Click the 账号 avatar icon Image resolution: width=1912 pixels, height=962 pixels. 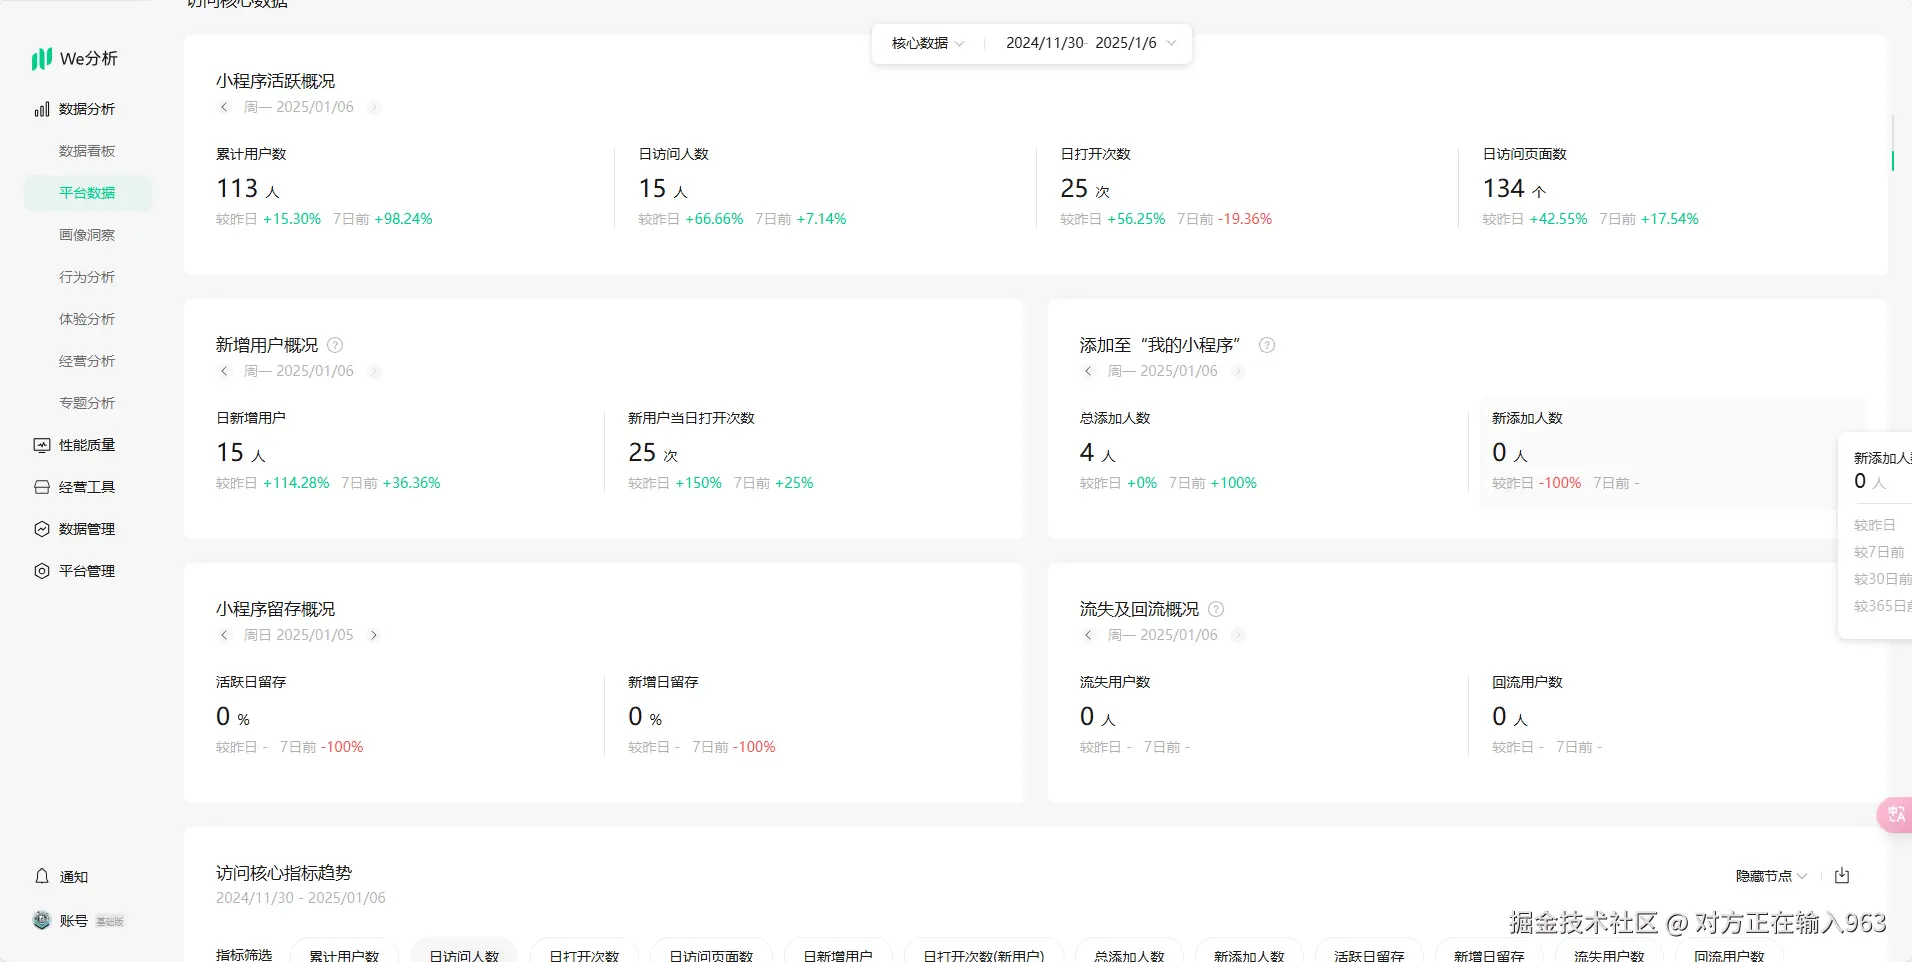pyautogui.click(x=42, y=920)
